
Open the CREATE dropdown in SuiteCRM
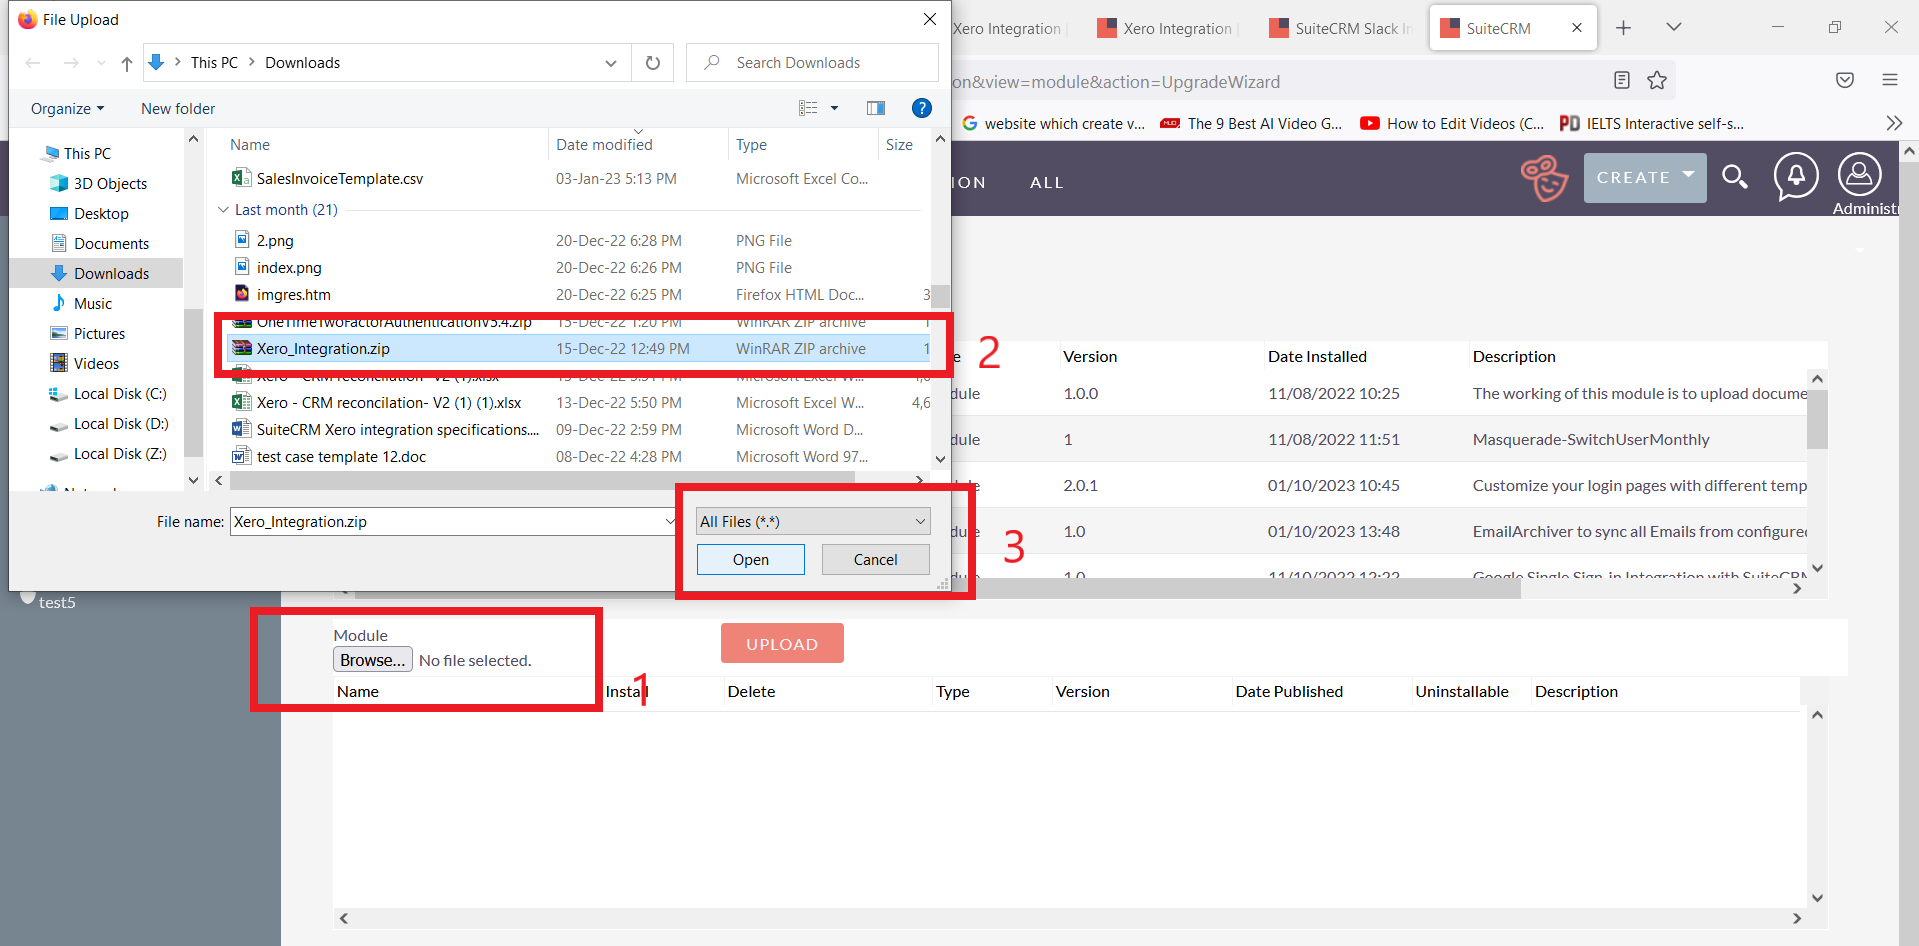coord(1645,178)
